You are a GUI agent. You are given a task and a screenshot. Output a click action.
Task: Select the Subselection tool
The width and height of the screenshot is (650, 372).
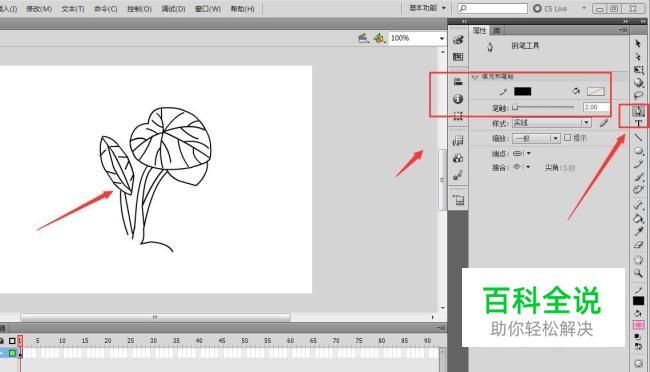point(638,56)
